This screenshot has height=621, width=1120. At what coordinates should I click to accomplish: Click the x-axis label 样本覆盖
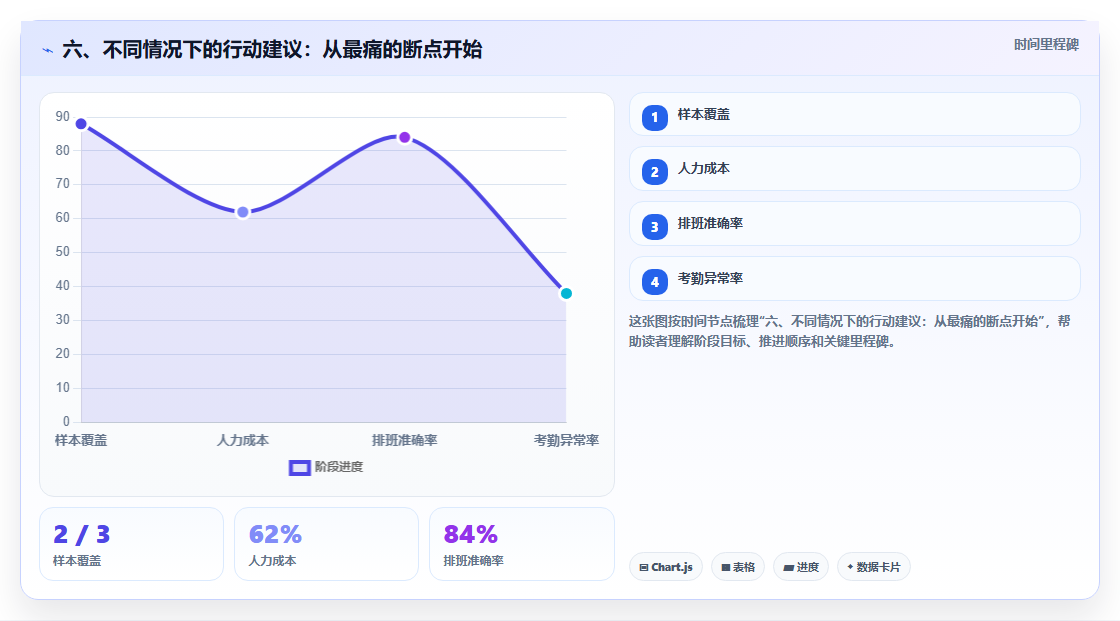click(x=81, y=440)
